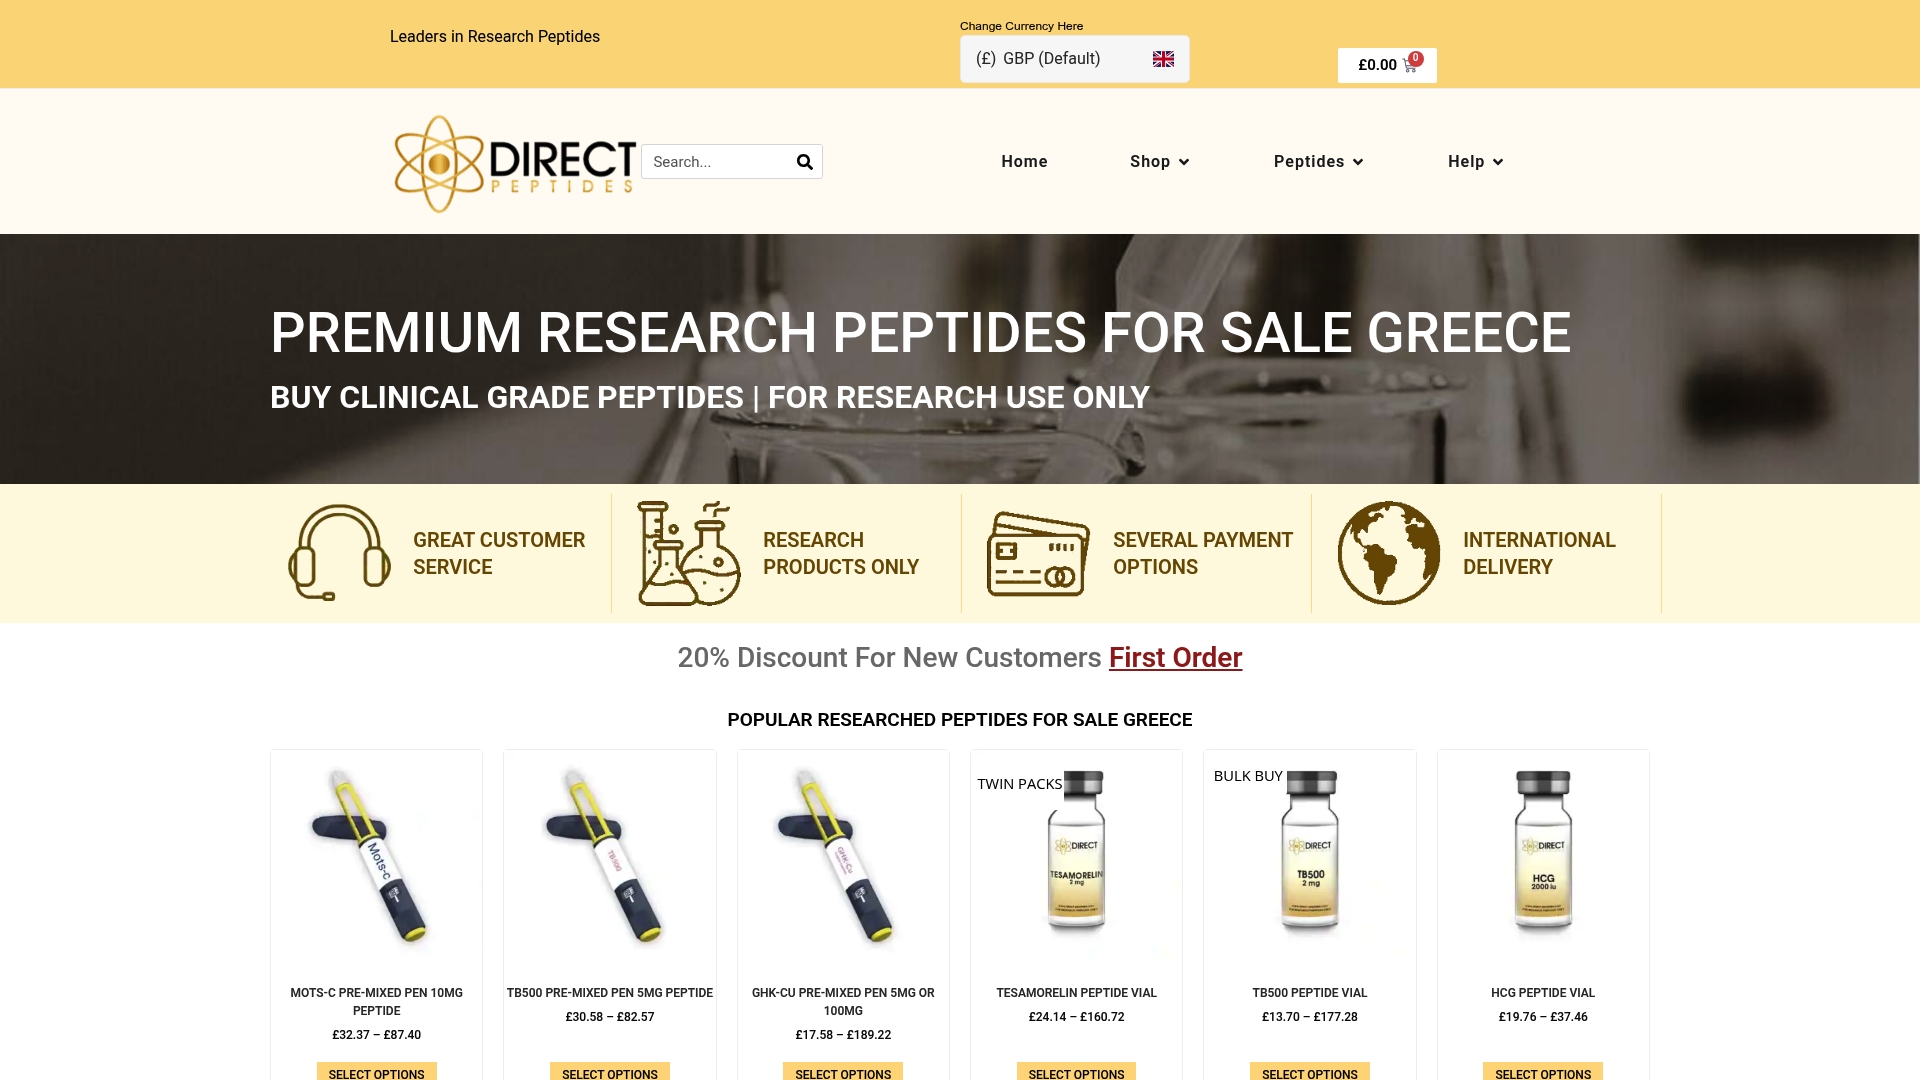Select options for Tesamorelin Peptide Vial

coord(1076,1073)
